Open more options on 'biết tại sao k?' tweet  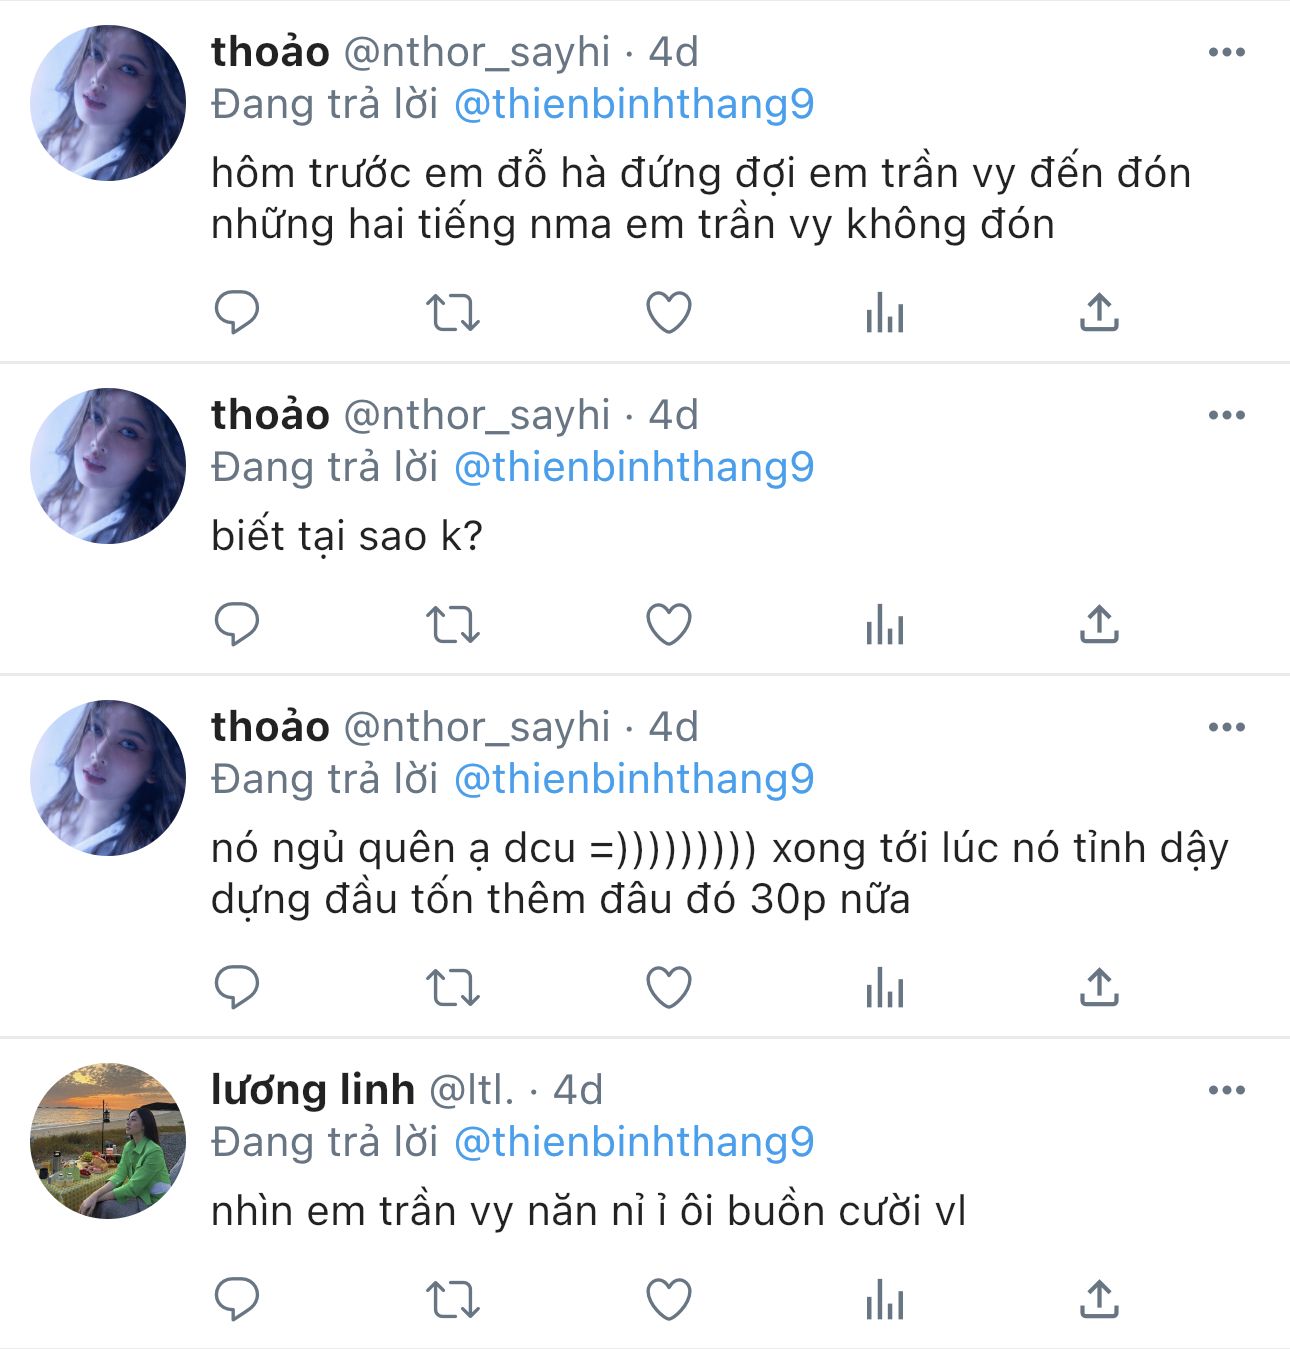click(1226, 416)
